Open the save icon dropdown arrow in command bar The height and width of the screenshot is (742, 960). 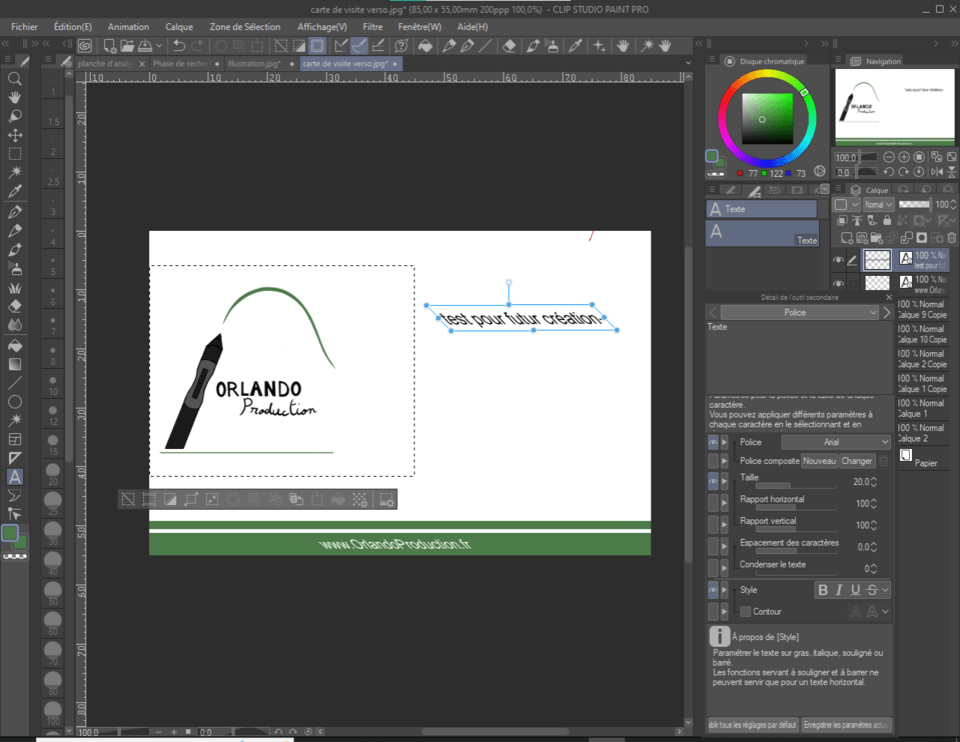click(159, 45)
